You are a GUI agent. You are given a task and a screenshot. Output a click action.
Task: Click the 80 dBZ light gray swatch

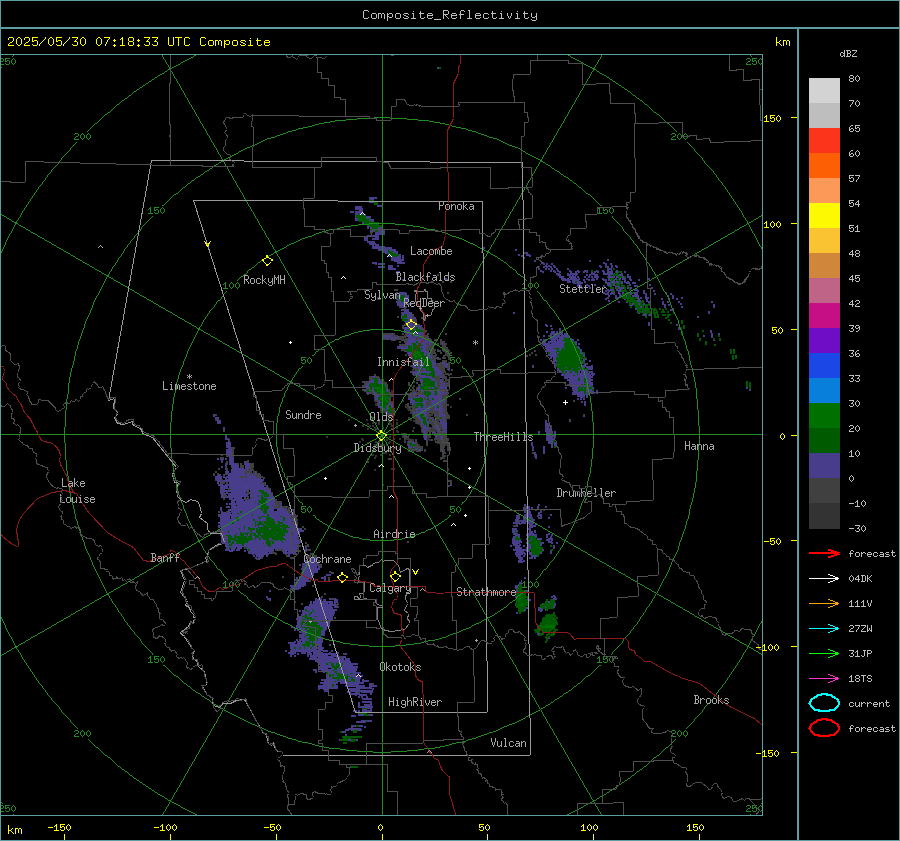point(824,90)
